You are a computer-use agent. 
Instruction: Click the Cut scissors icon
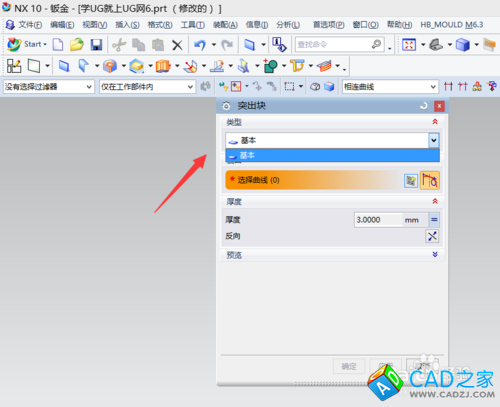click(119, 45)
